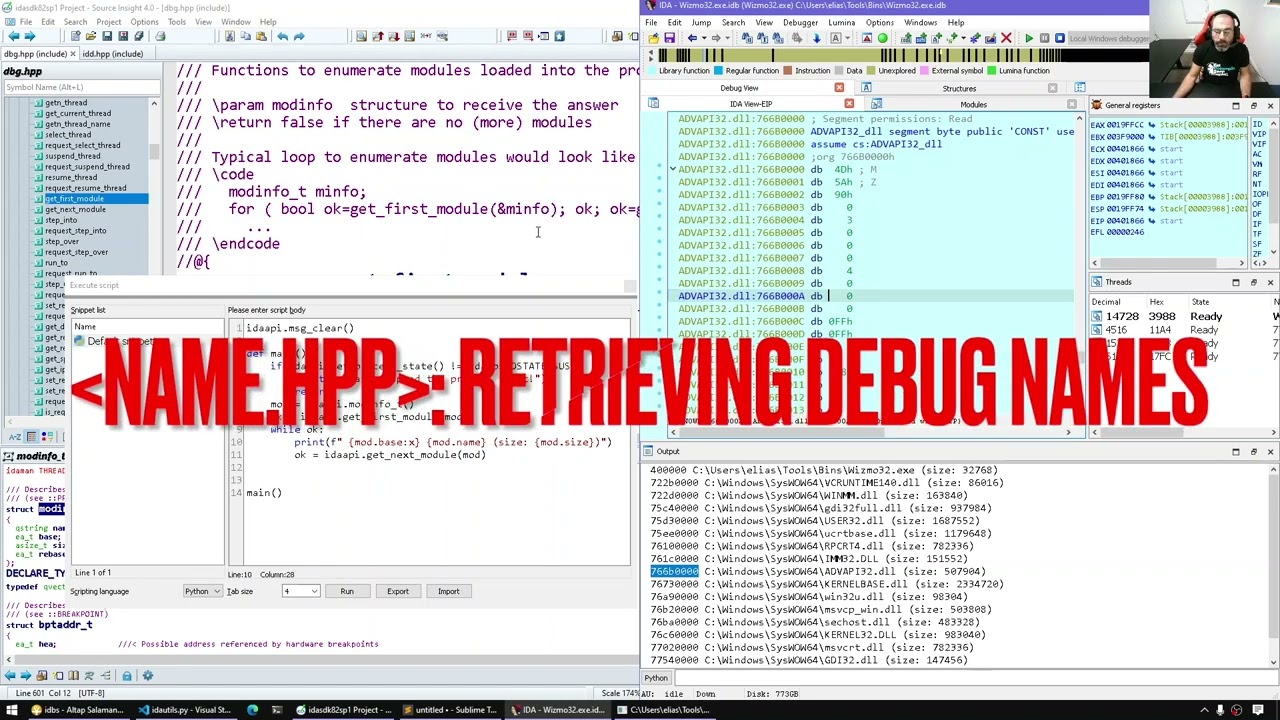Click the Save disk icon in Source Insight
This screenshot has width=1280, height=720.
tap(107, 36)
